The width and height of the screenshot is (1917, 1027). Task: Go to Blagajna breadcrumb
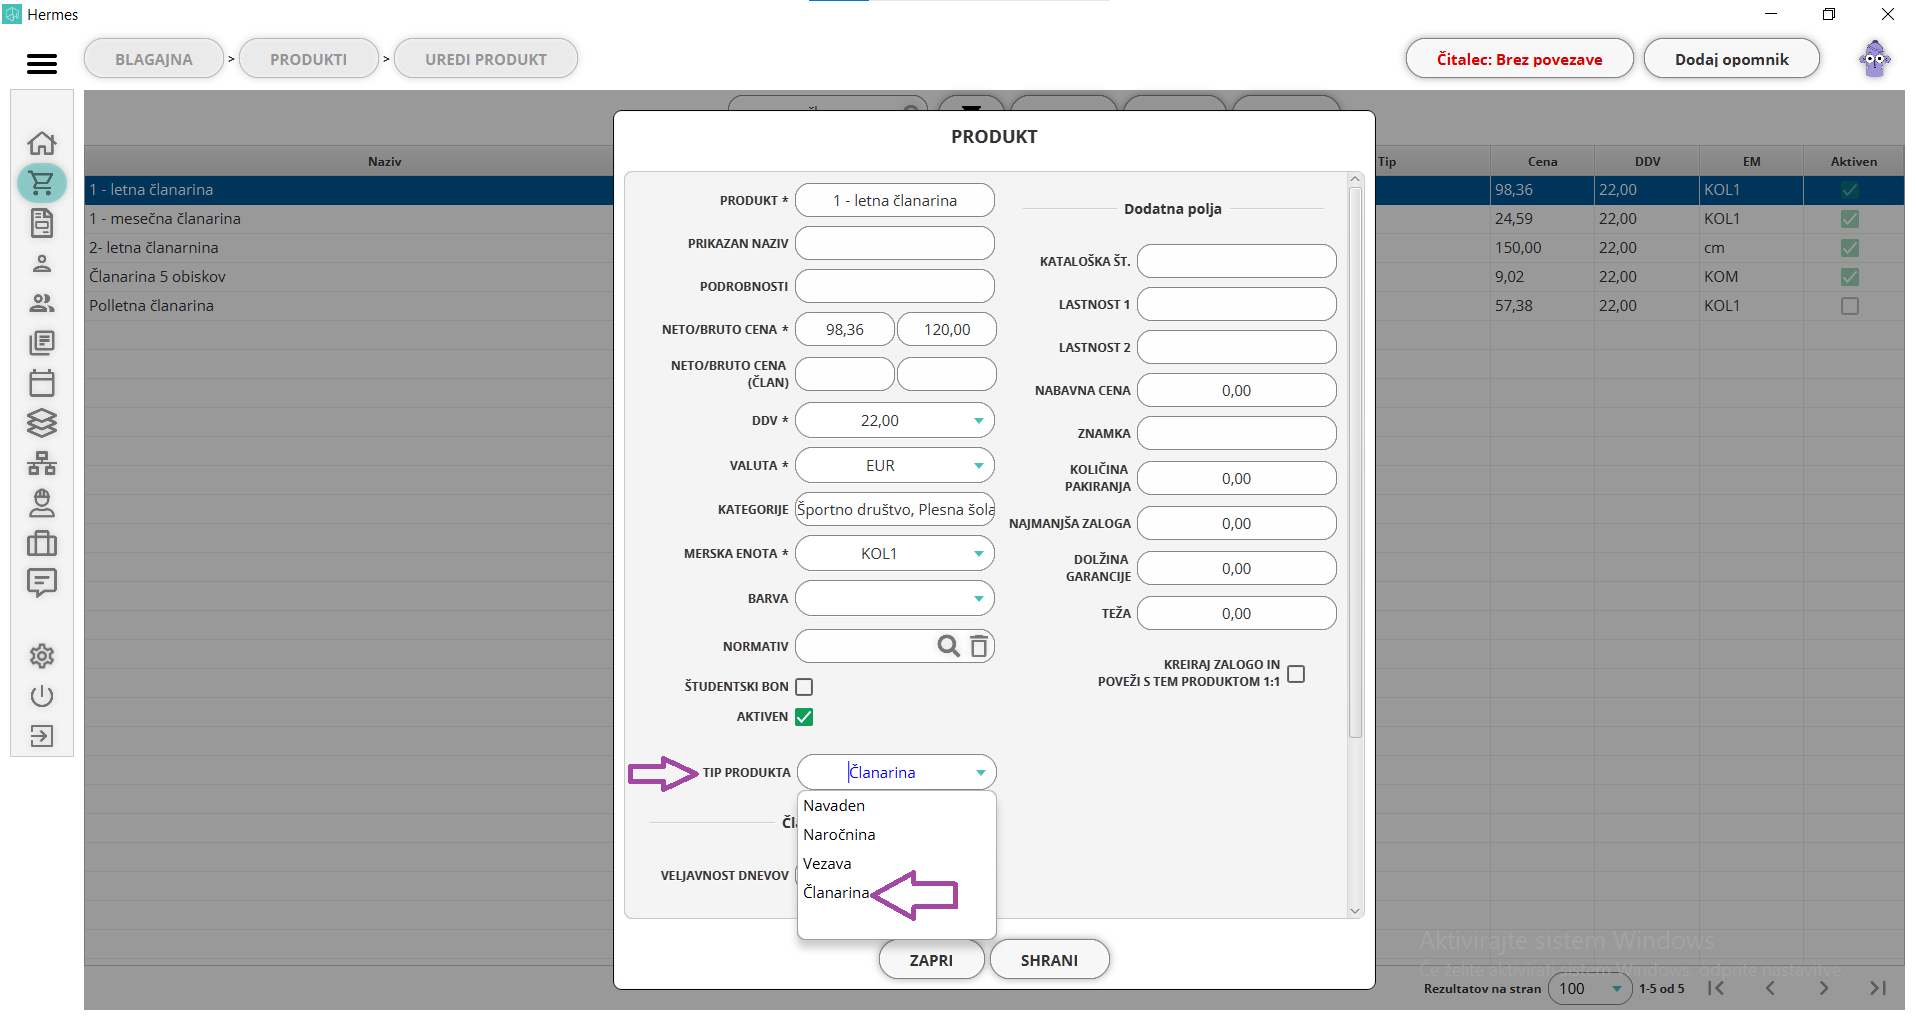tap(154, 59)
